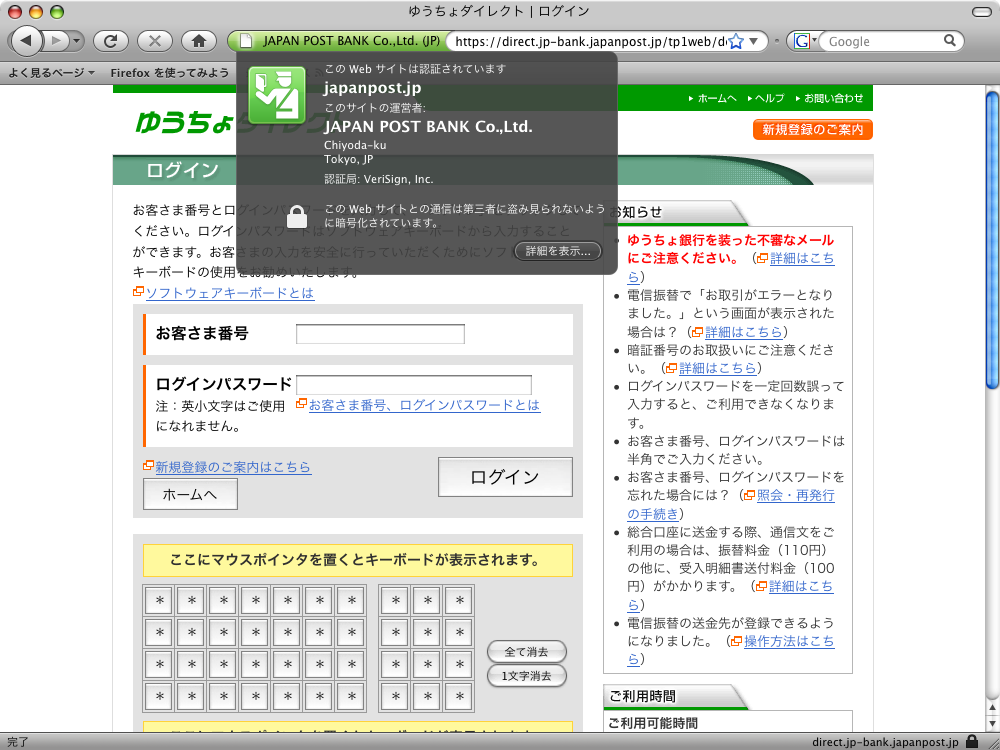This screenshot has height=750, width=1000.
Task: Click the search magnifier icon
Action: pos(950,41)
